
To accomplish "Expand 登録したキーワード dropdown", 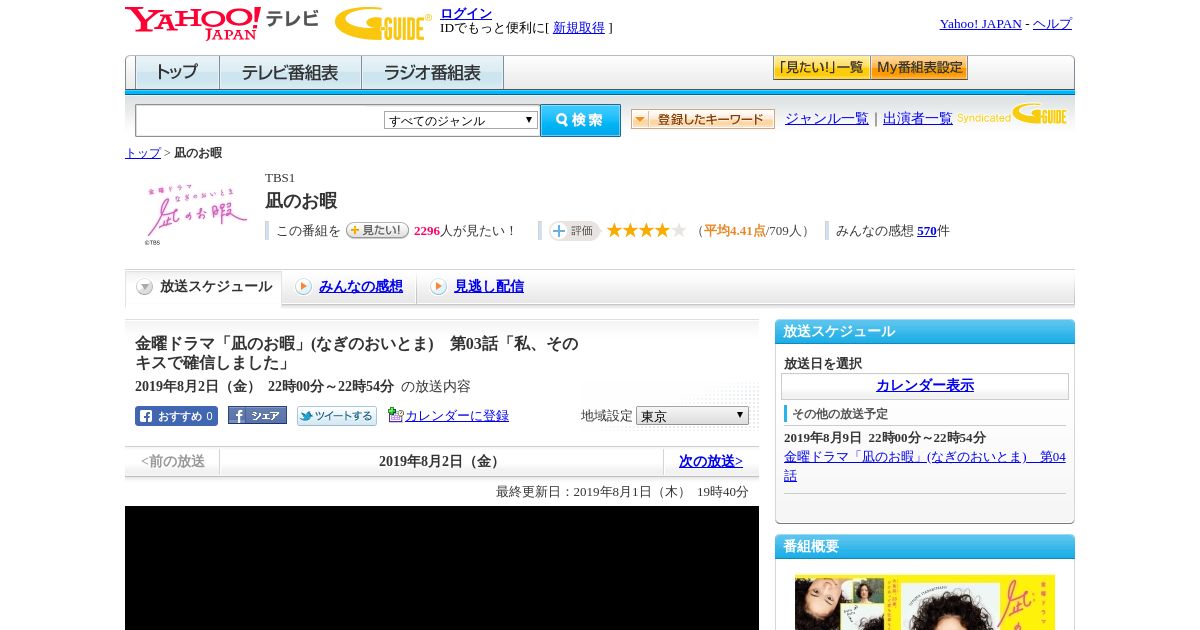I will 703,119.
